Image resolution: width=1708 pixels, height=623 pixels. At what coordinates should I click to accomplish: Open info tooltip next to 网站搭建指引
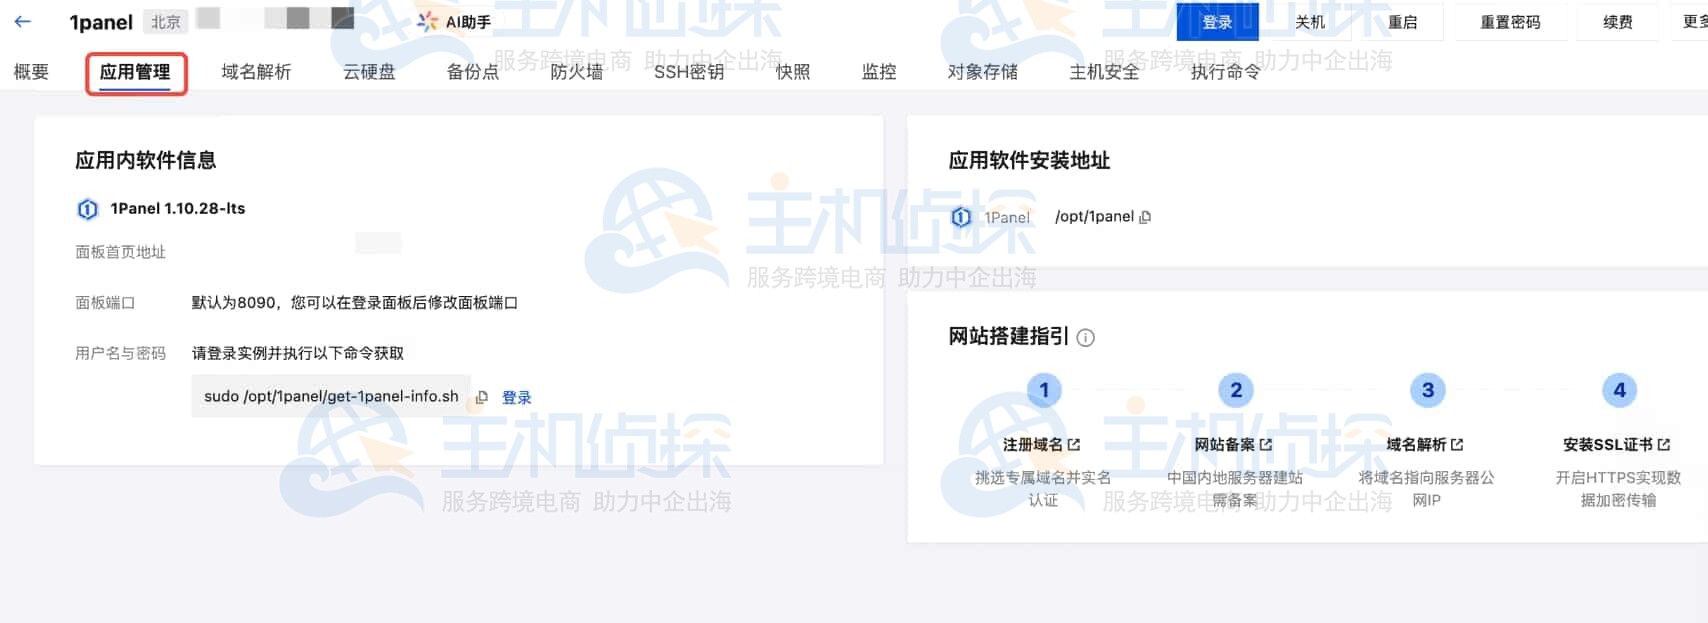[x=1086, y=338]
